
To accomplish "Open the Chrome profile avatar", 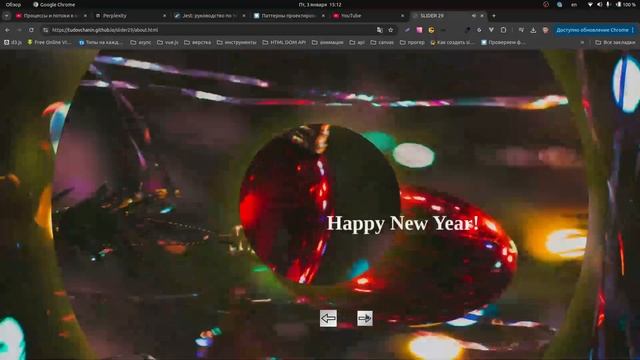I will [x=545, y=30].
